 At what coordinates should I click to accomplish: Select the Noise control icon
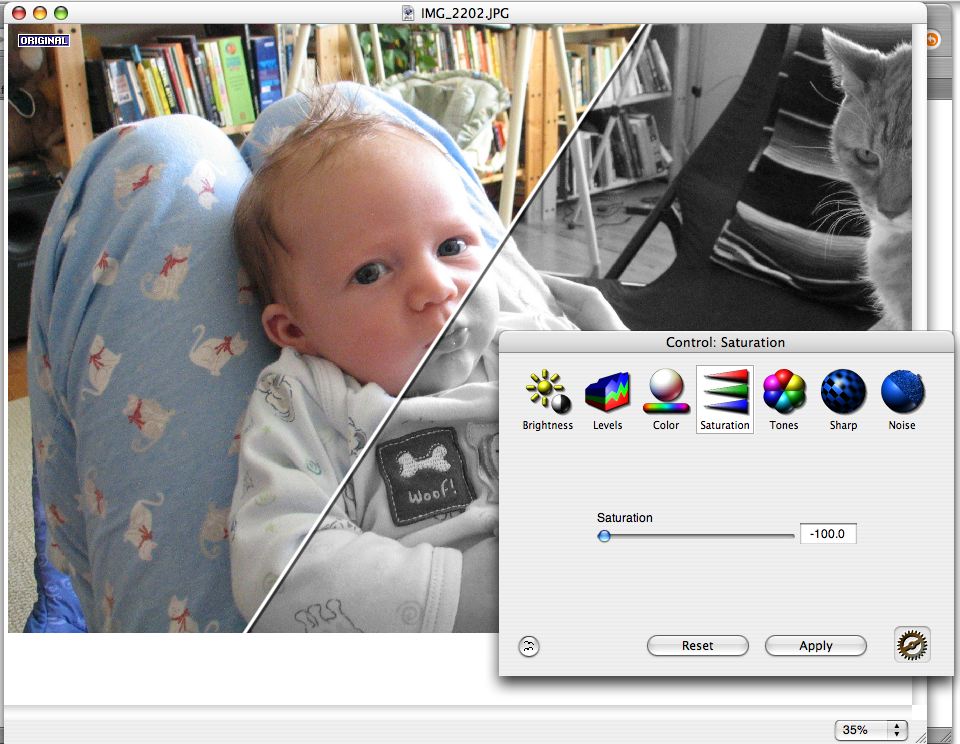pyautogui.click(x=902, y=400)
